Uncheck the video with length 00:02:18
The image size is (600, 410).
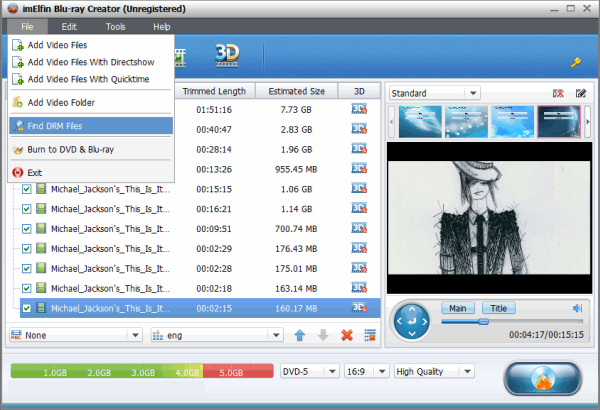[26, 289]
